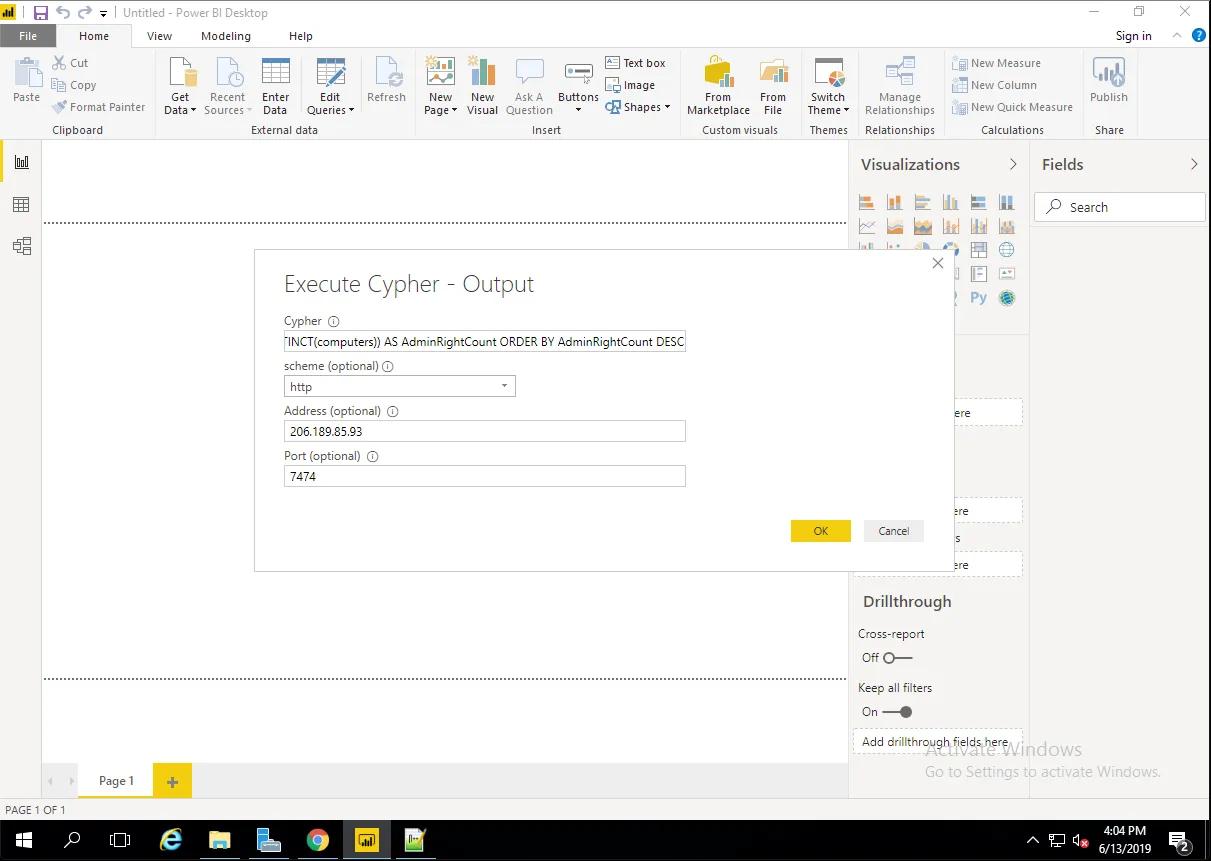Click New Column in Calculations
The height and width of the screenshot is (861, 1211).
tap(995, 85)
